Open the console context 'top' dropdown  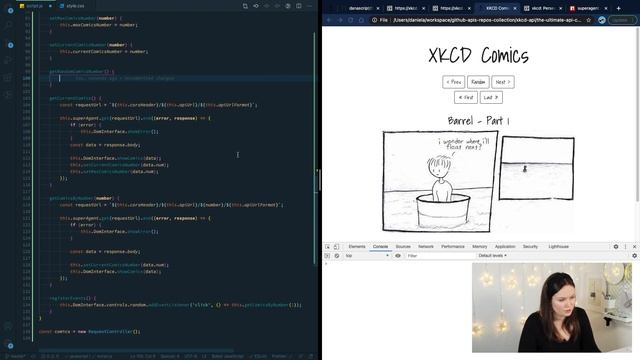pos(367,256)
